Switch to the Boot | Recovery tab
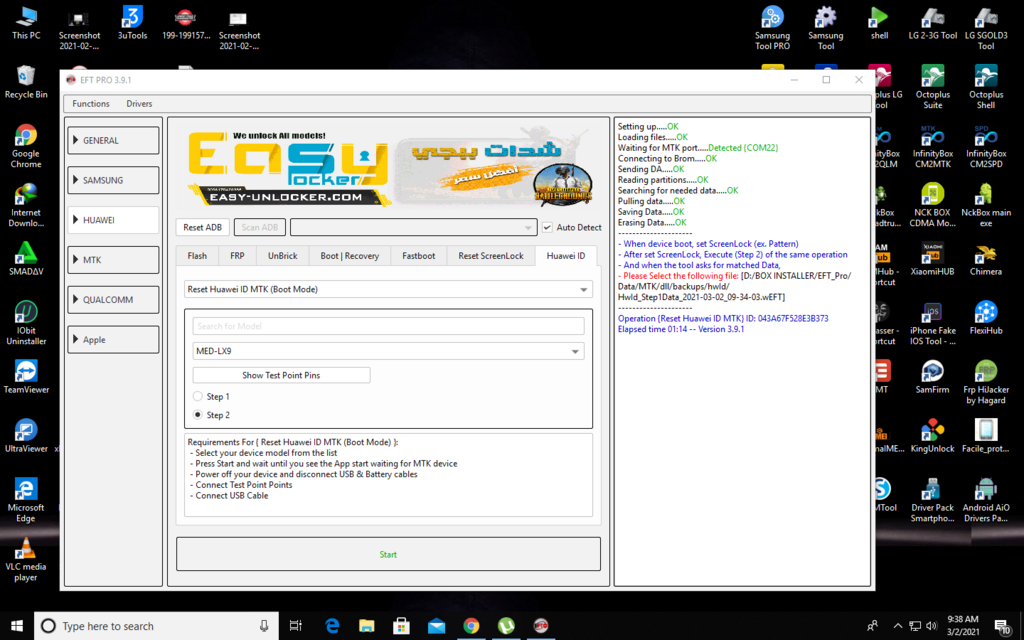The height and width of the screenshot is (640, 1024). [x=349, y=256]
